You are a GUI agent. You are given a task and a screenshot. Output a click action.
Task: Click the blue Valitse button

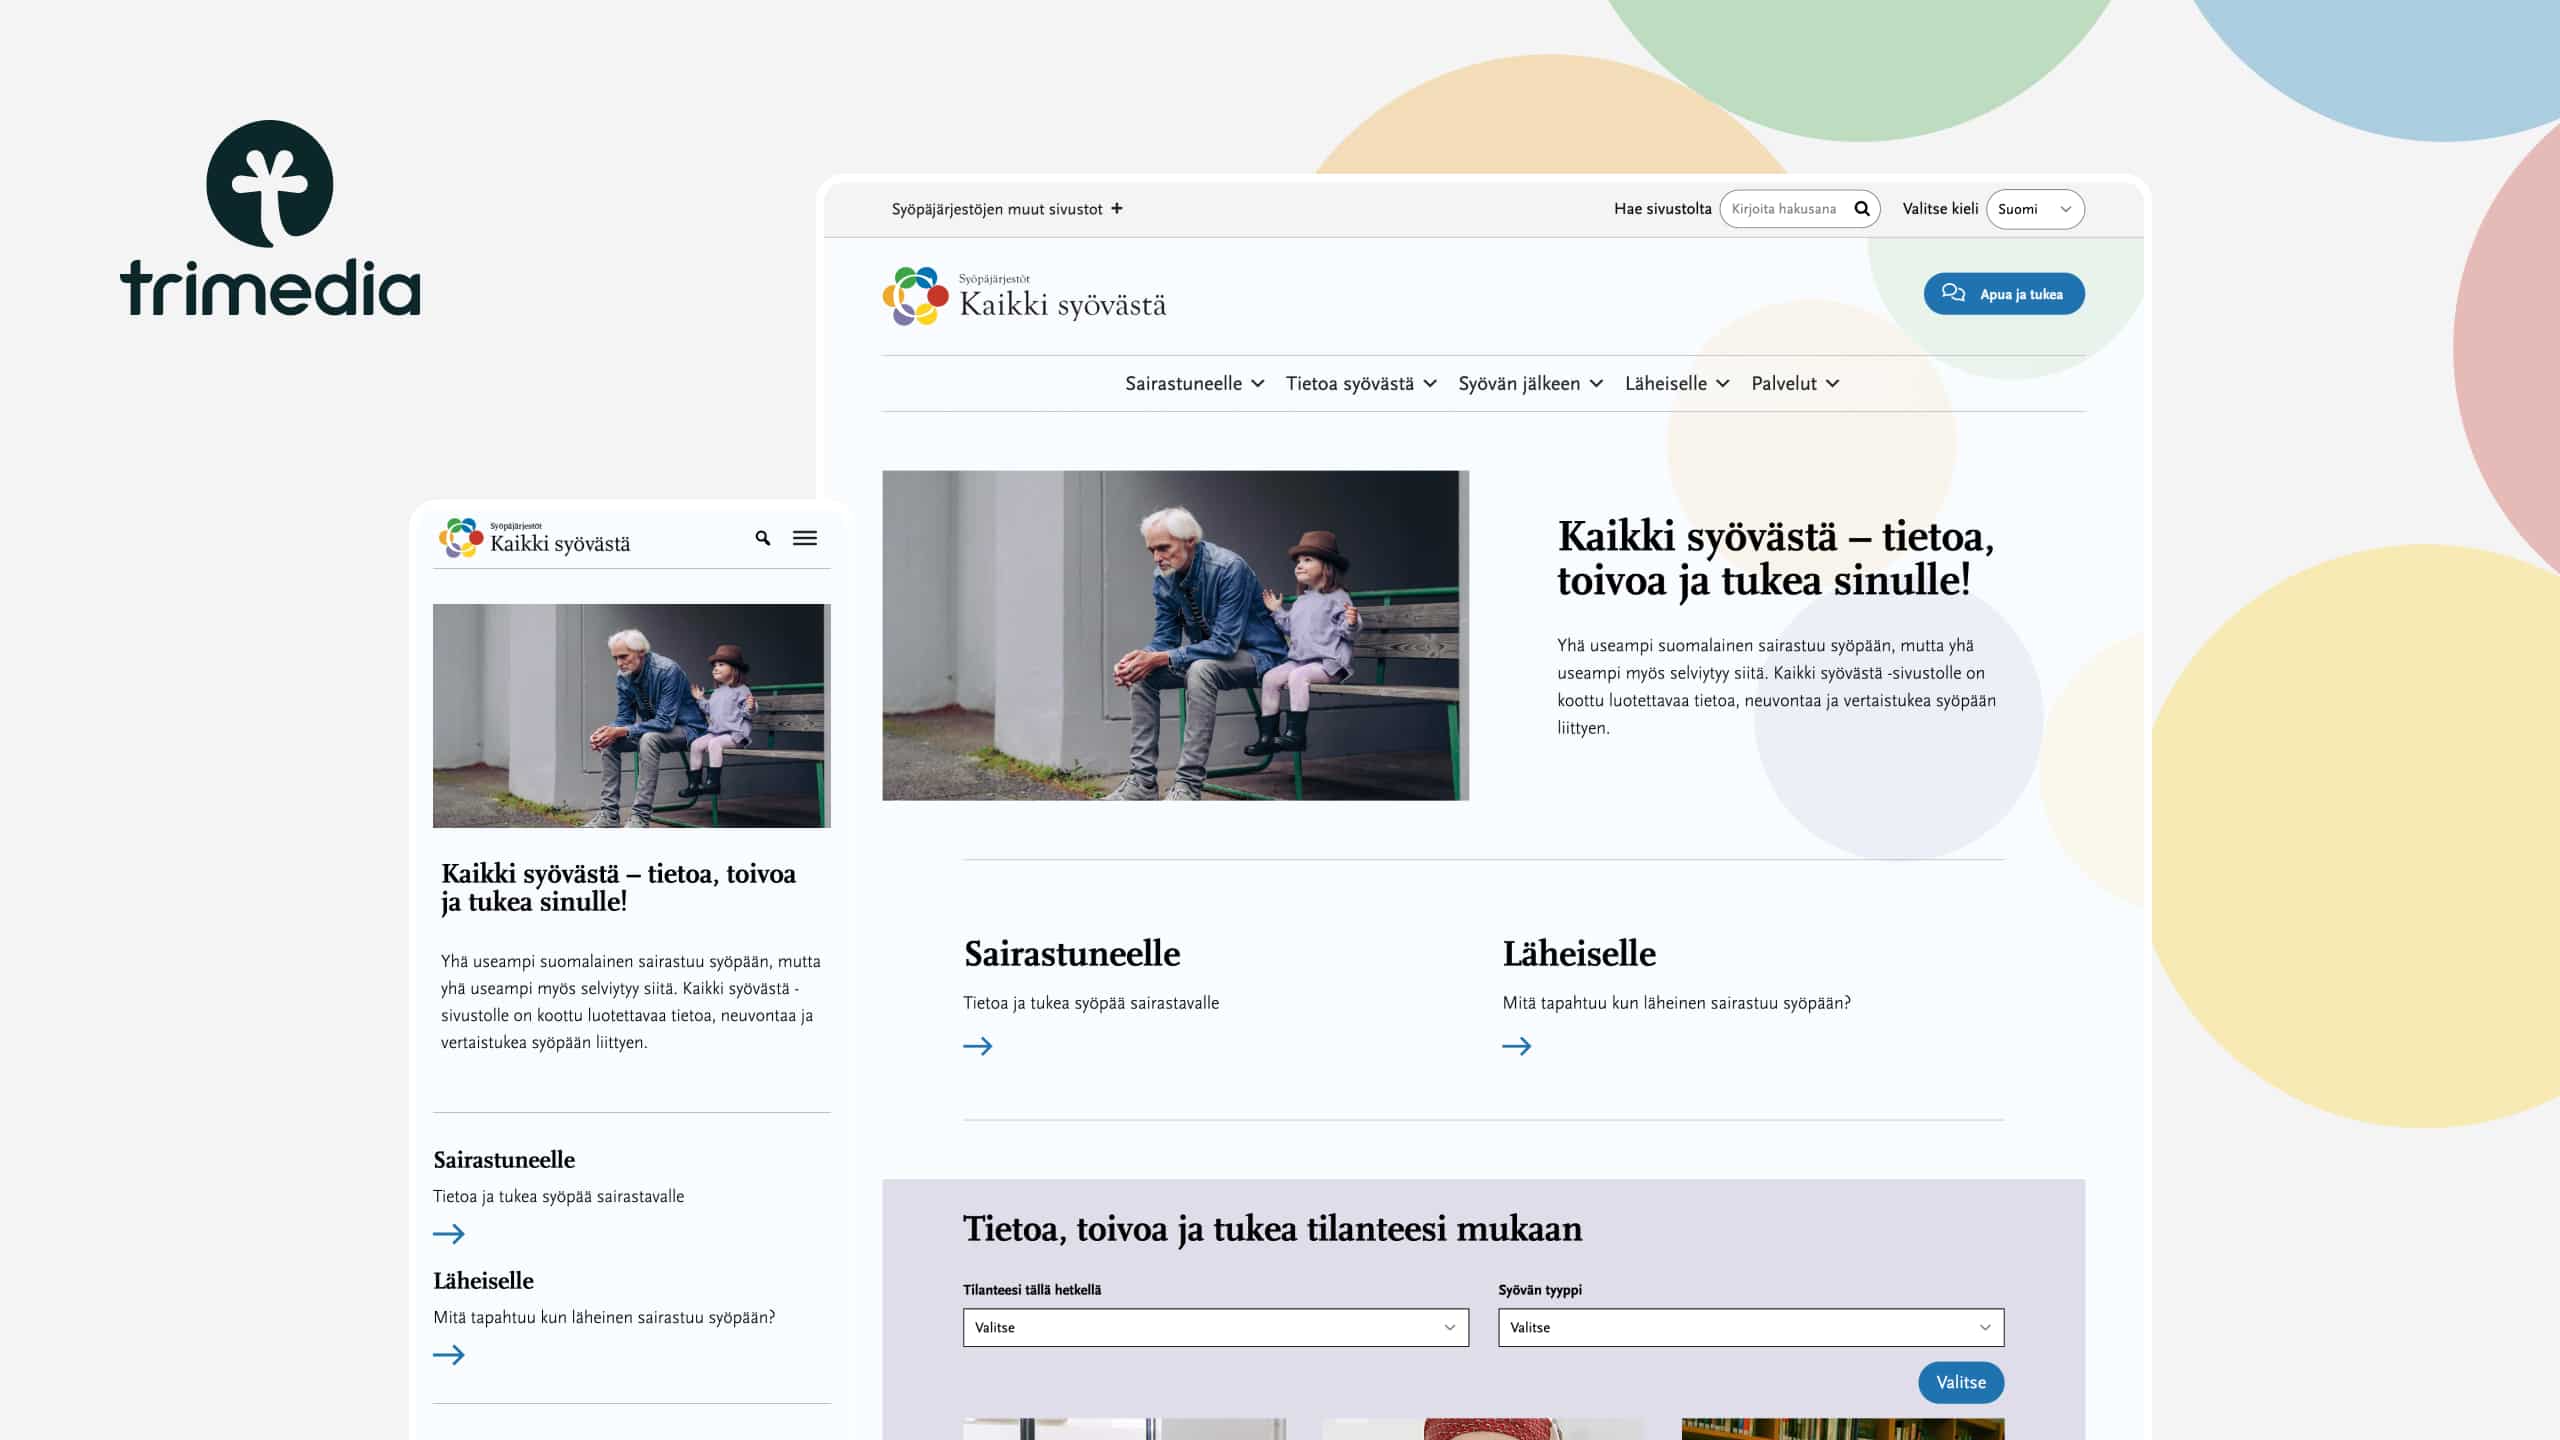pos(1961,1382)
